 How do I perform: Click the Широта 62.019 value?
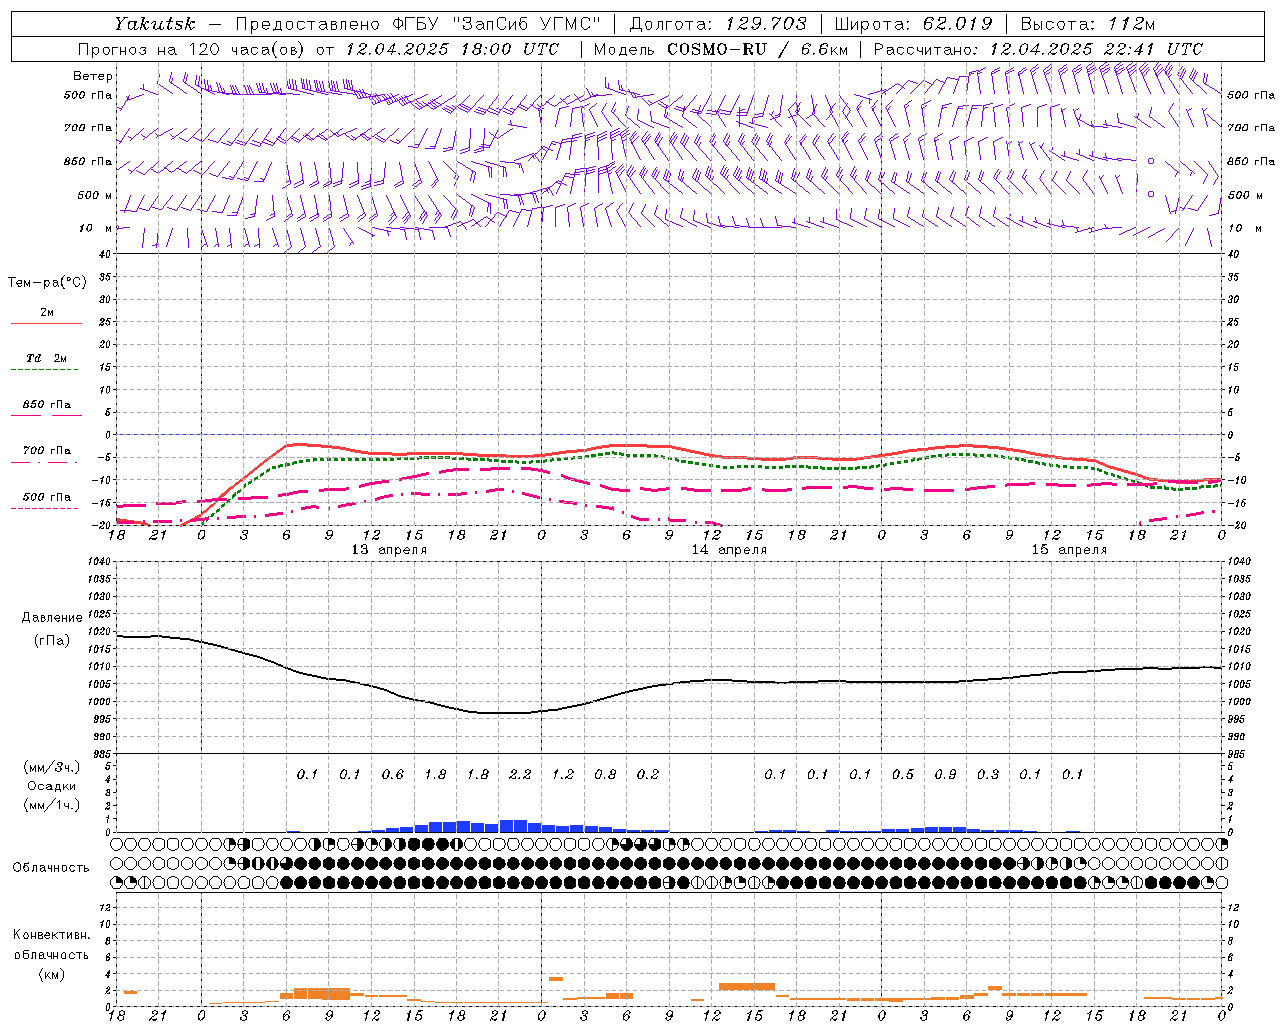click(957, 24)
